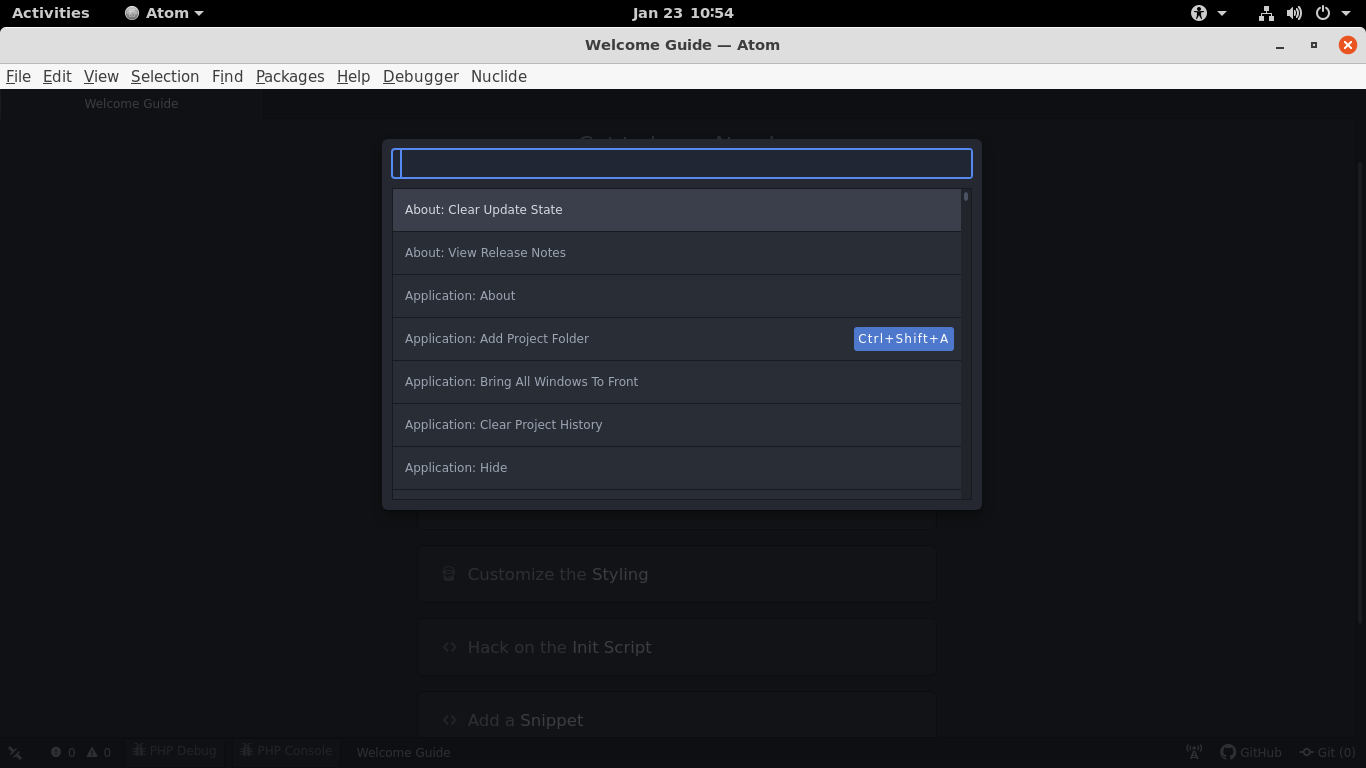Image resolution: width=1366 pixels, height=768 pixels.
Task: Open the Find menu
Action: [227, 76]
